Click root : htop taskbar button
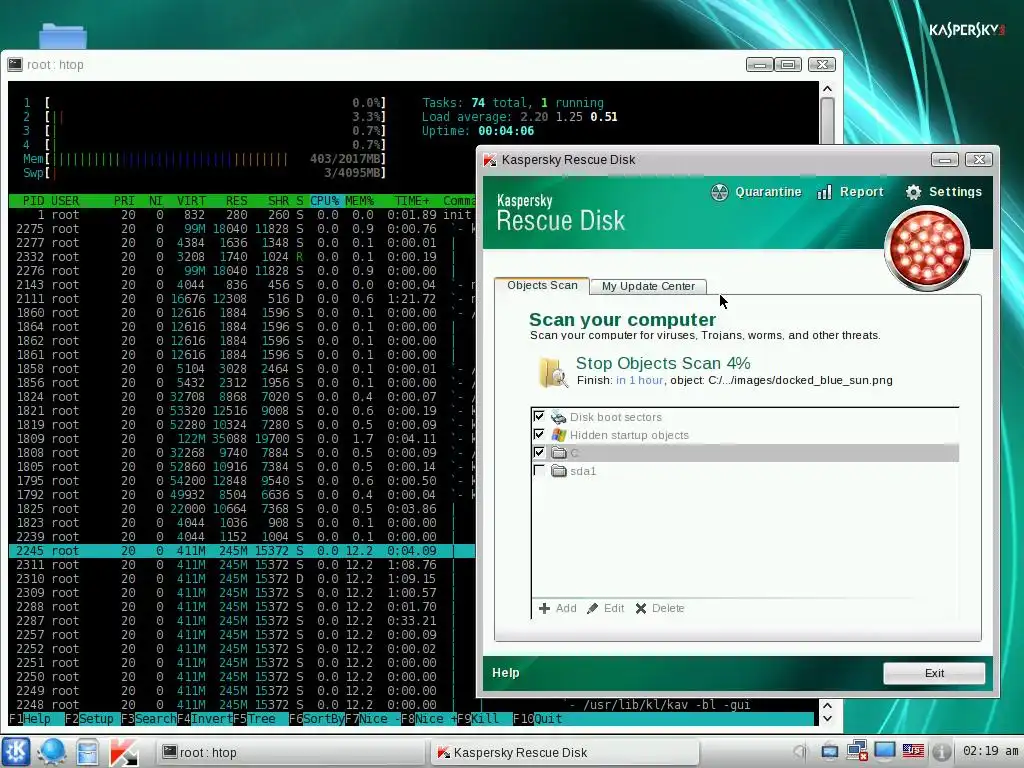1024x768 pixels. click(x=290, y=752)
